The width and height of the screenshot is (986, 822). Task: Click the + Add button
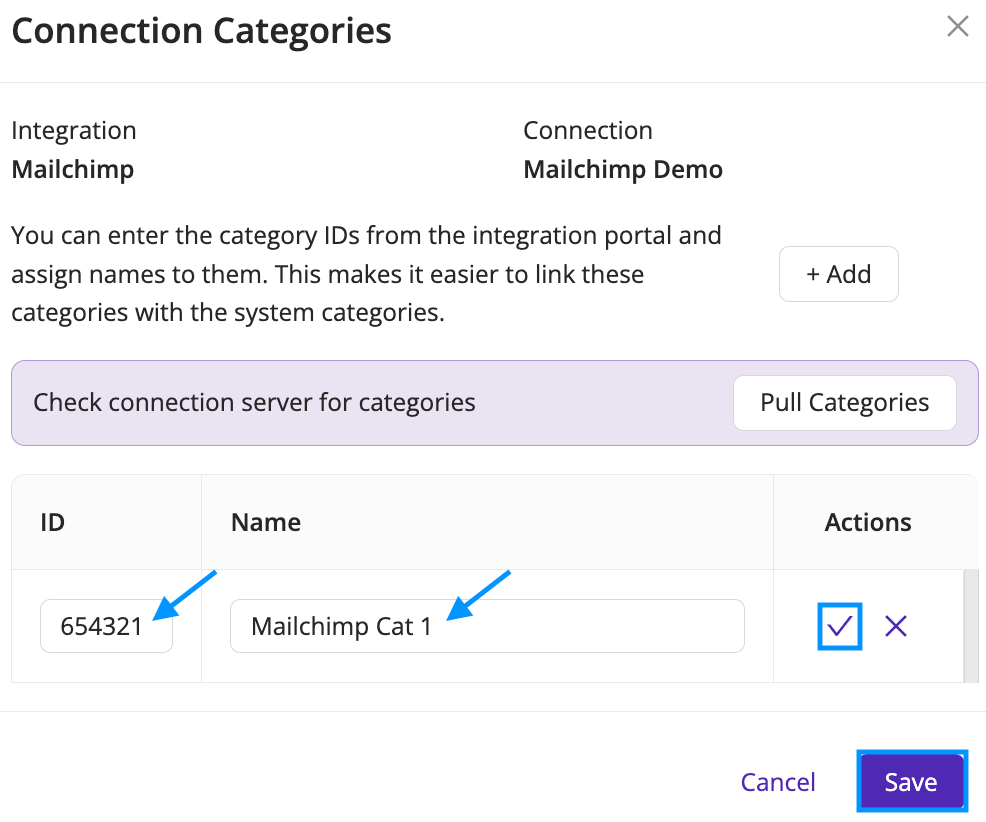click(x=838, y=274)
